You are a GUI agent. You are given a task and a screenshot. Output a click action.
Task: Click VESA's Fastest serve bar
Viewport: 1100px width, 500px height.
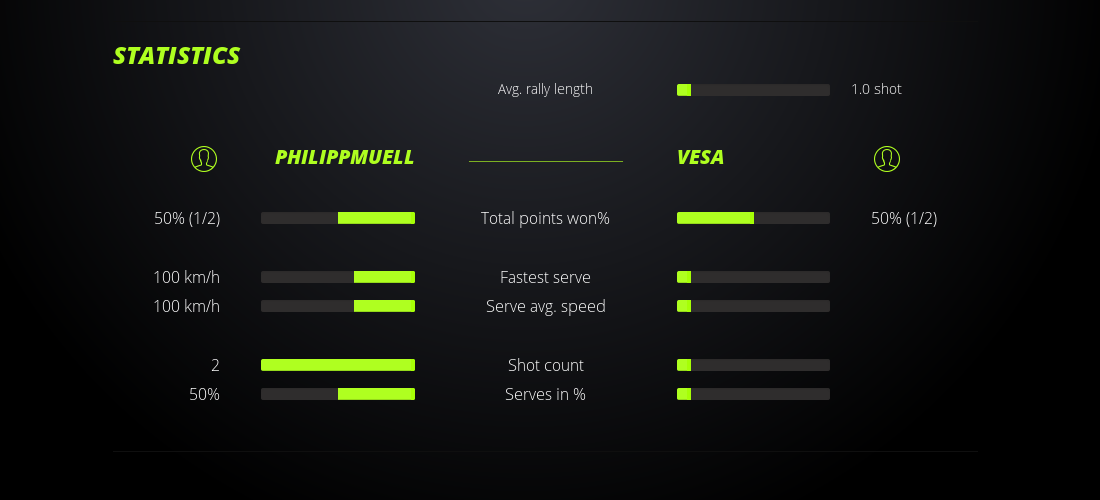point(753,277)
